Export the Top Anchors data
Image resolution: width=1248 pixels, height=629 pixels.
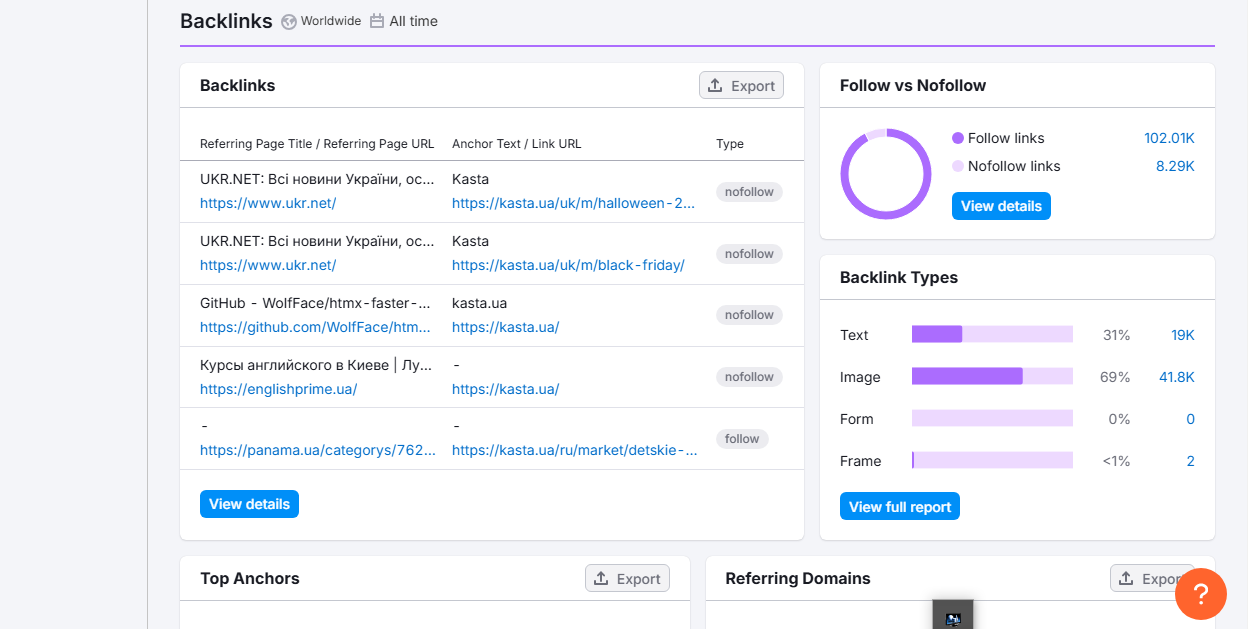pyautogui.click(x=627, y=579)
